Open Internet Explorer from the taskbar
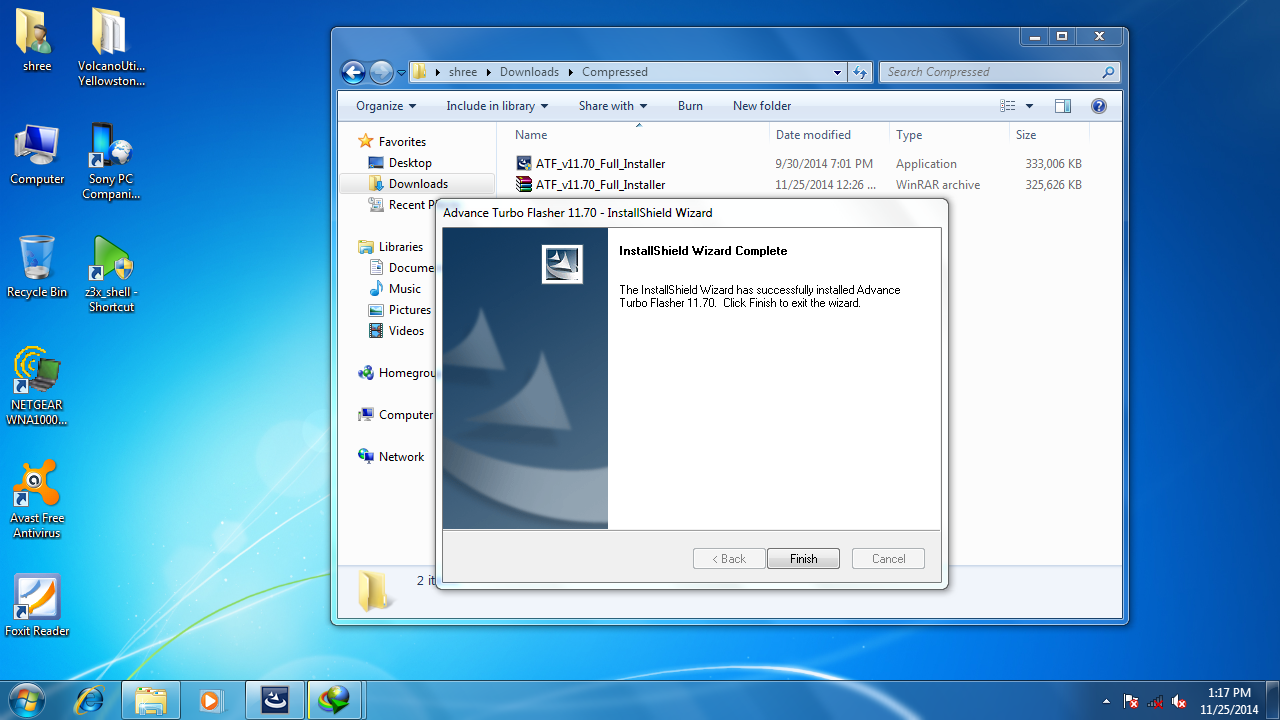 click(x=90, y=700)
